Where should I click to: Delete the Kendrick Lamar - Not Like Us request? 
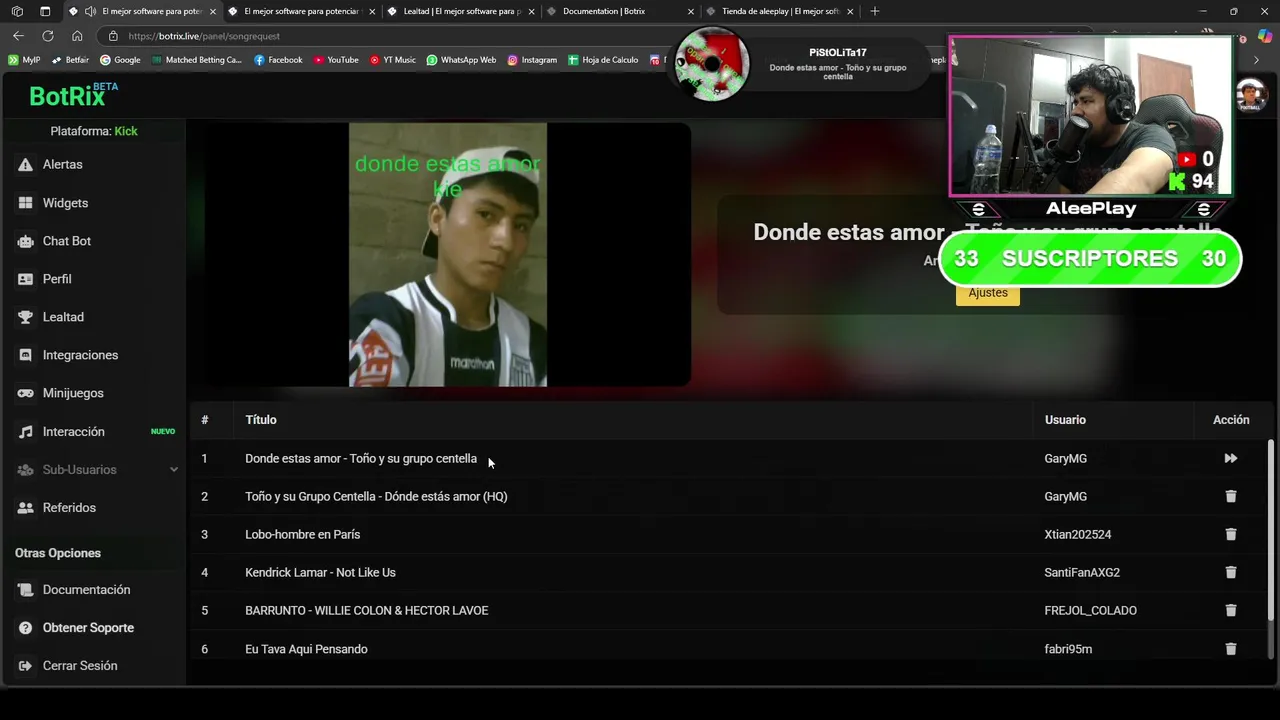pos(1230,572)
